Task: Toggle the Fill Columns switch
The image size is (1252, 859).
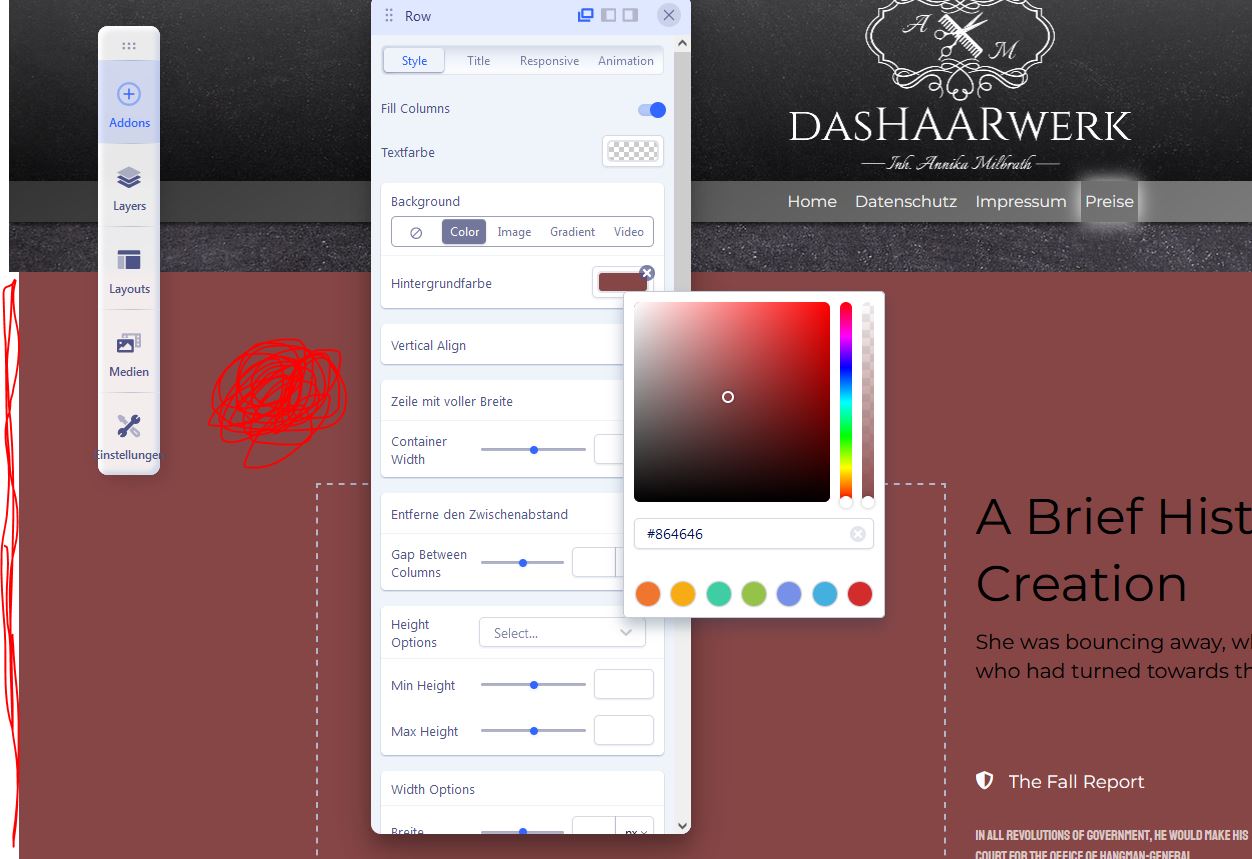Action: [x=651, y=109]
